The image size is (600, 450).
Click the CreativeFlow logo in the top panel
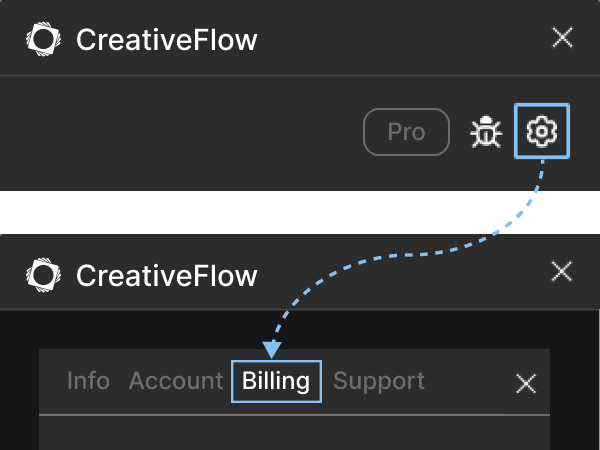pyautogui.click(x=45, y=39)
